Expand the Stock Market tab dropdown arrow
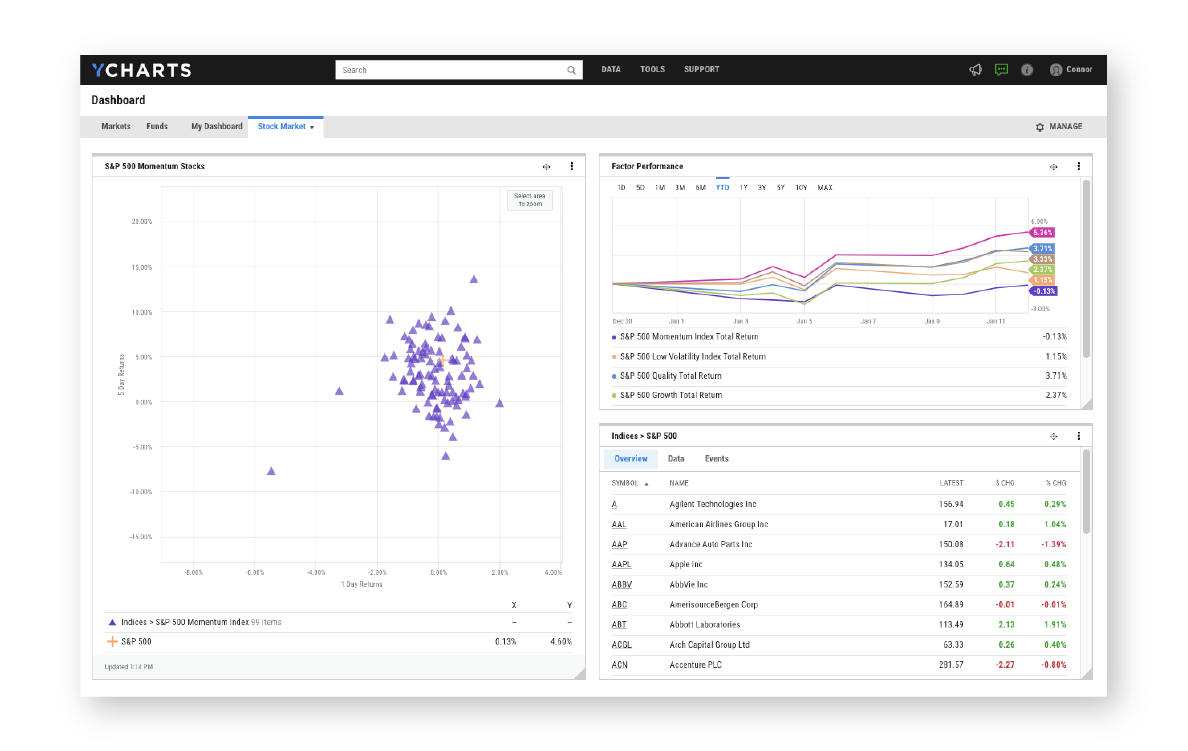1188x751 pixels. click(x=311, y=127)
